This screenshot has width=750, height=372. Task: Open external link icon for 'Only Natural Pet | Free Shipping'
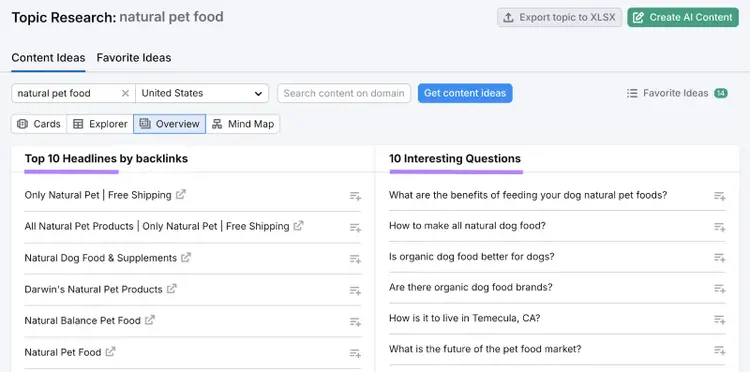click(181, 195)
